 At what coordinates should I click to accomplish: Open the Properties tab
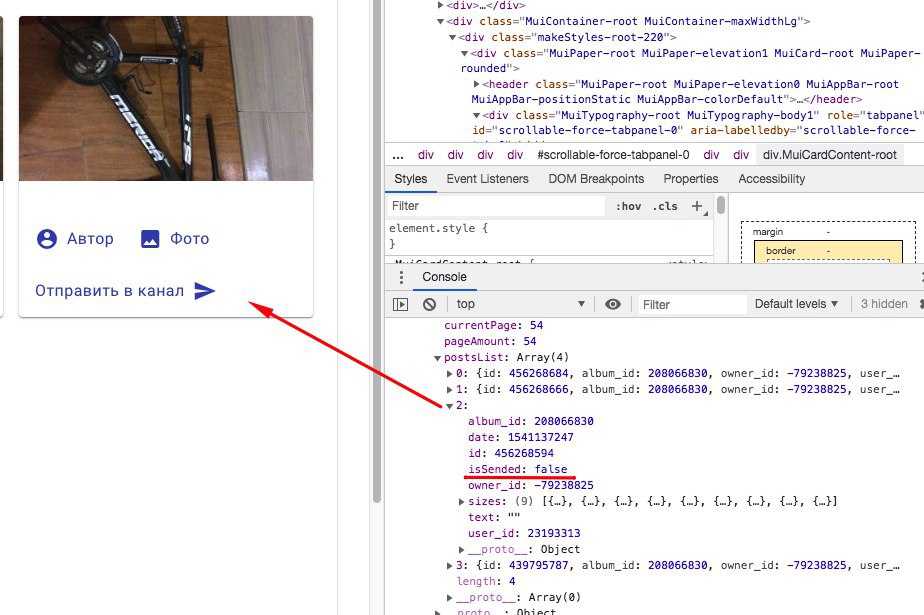click(691, 179)
